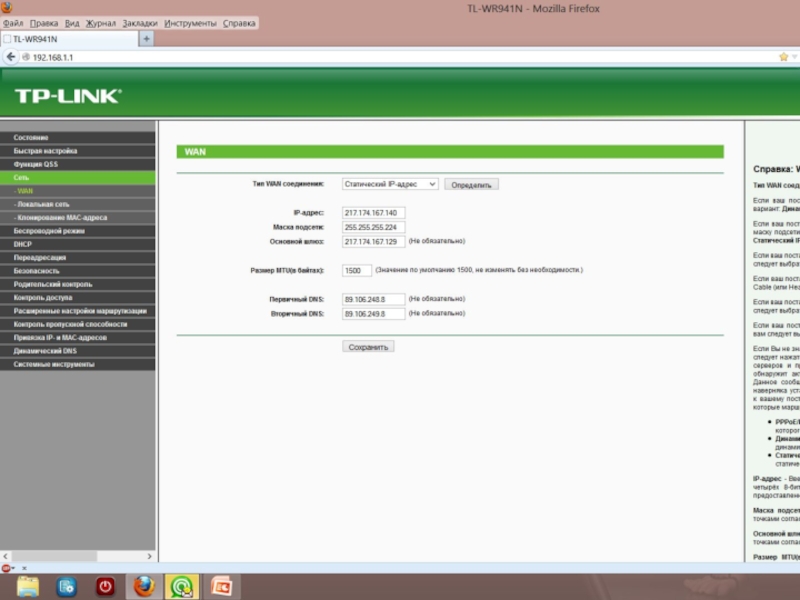
Task: Click the Firefox back arrow button
Action: 11,57
